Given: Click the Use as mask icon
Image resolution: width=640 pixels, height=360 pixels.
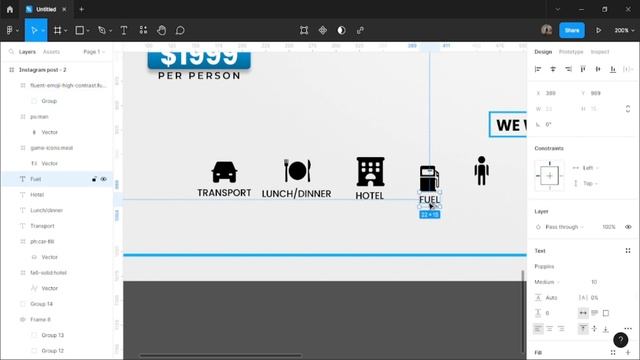Looking at the screenshot, I should click(x=341, y=30).
